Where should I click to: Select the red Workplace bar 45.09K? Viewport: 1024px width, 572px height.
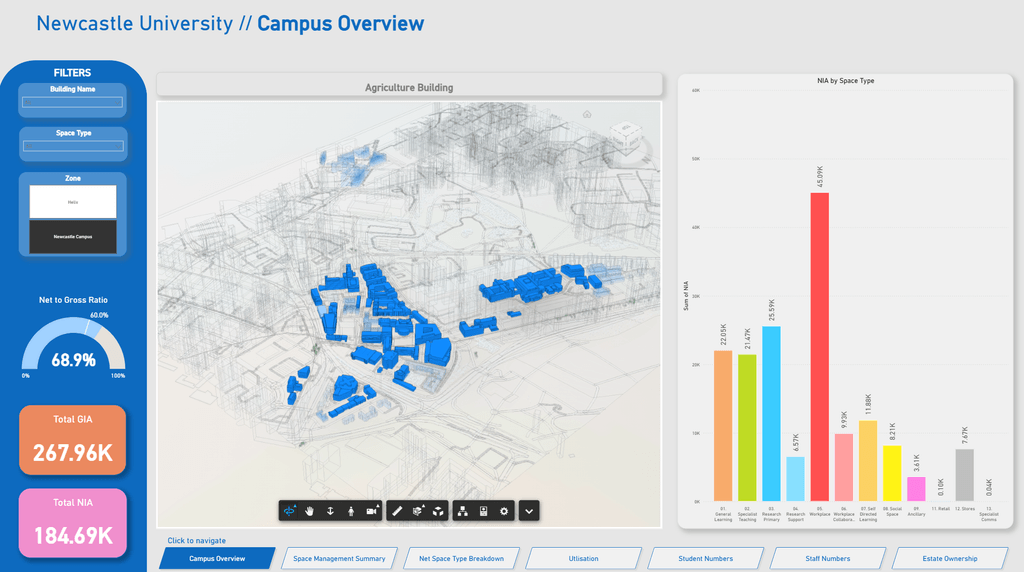click(820, 347)
